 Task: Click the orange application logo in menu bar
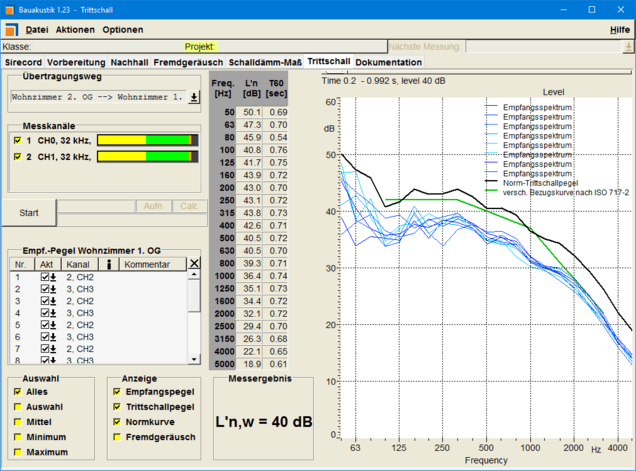[12, 30]
